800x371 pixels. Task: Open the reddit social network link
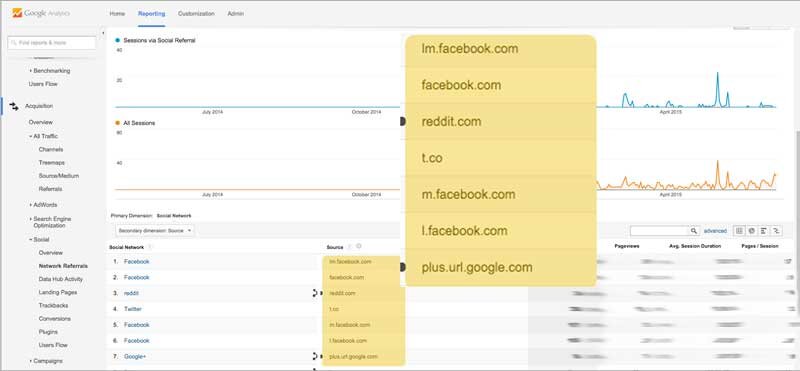pyautogui.click(x=131, y=293)
